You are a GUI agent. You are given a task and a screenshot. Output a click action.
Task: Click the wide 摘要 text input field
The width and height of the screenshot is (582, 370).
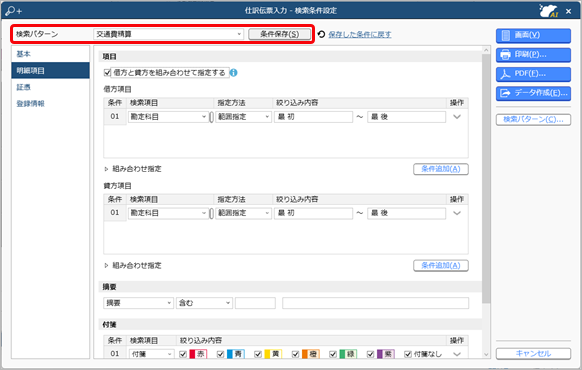375,303
